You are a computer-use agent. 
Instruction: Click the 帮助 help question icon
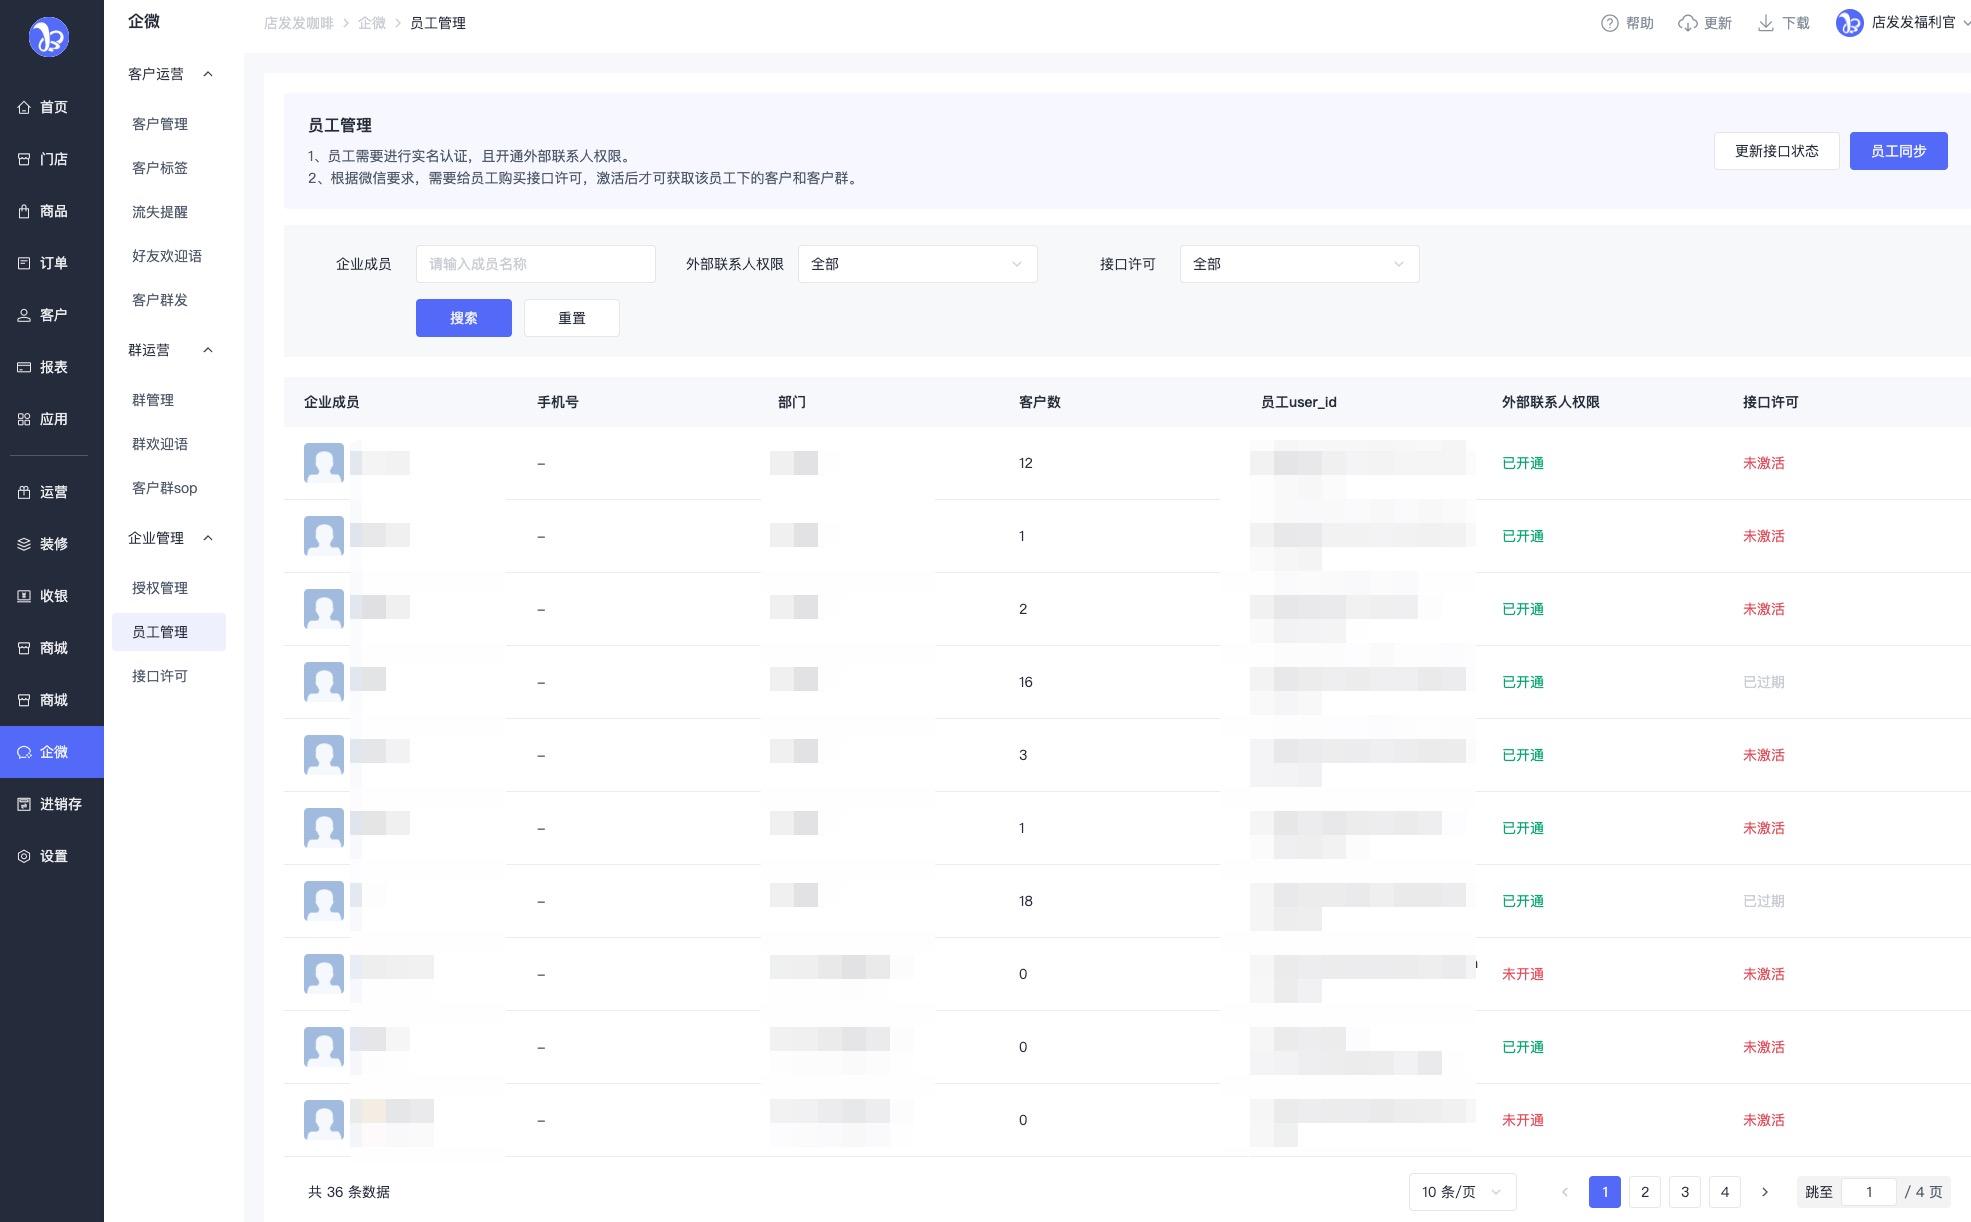pos(1609,23)
